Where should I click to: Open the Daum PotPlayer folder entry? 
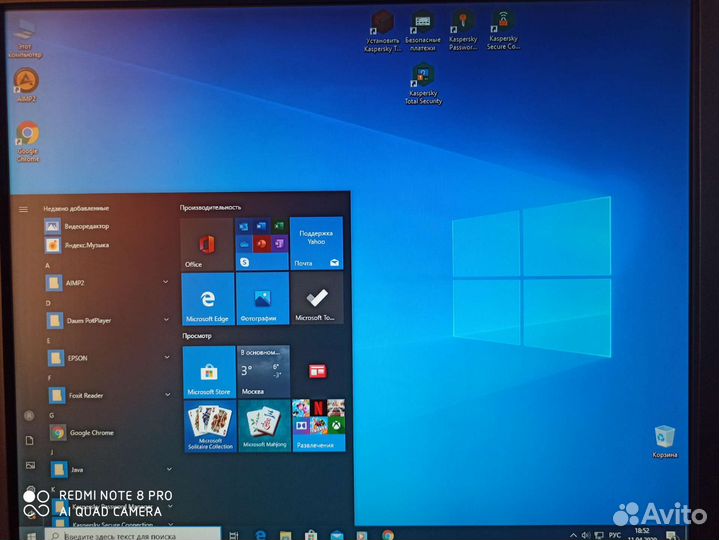[109, 320]
